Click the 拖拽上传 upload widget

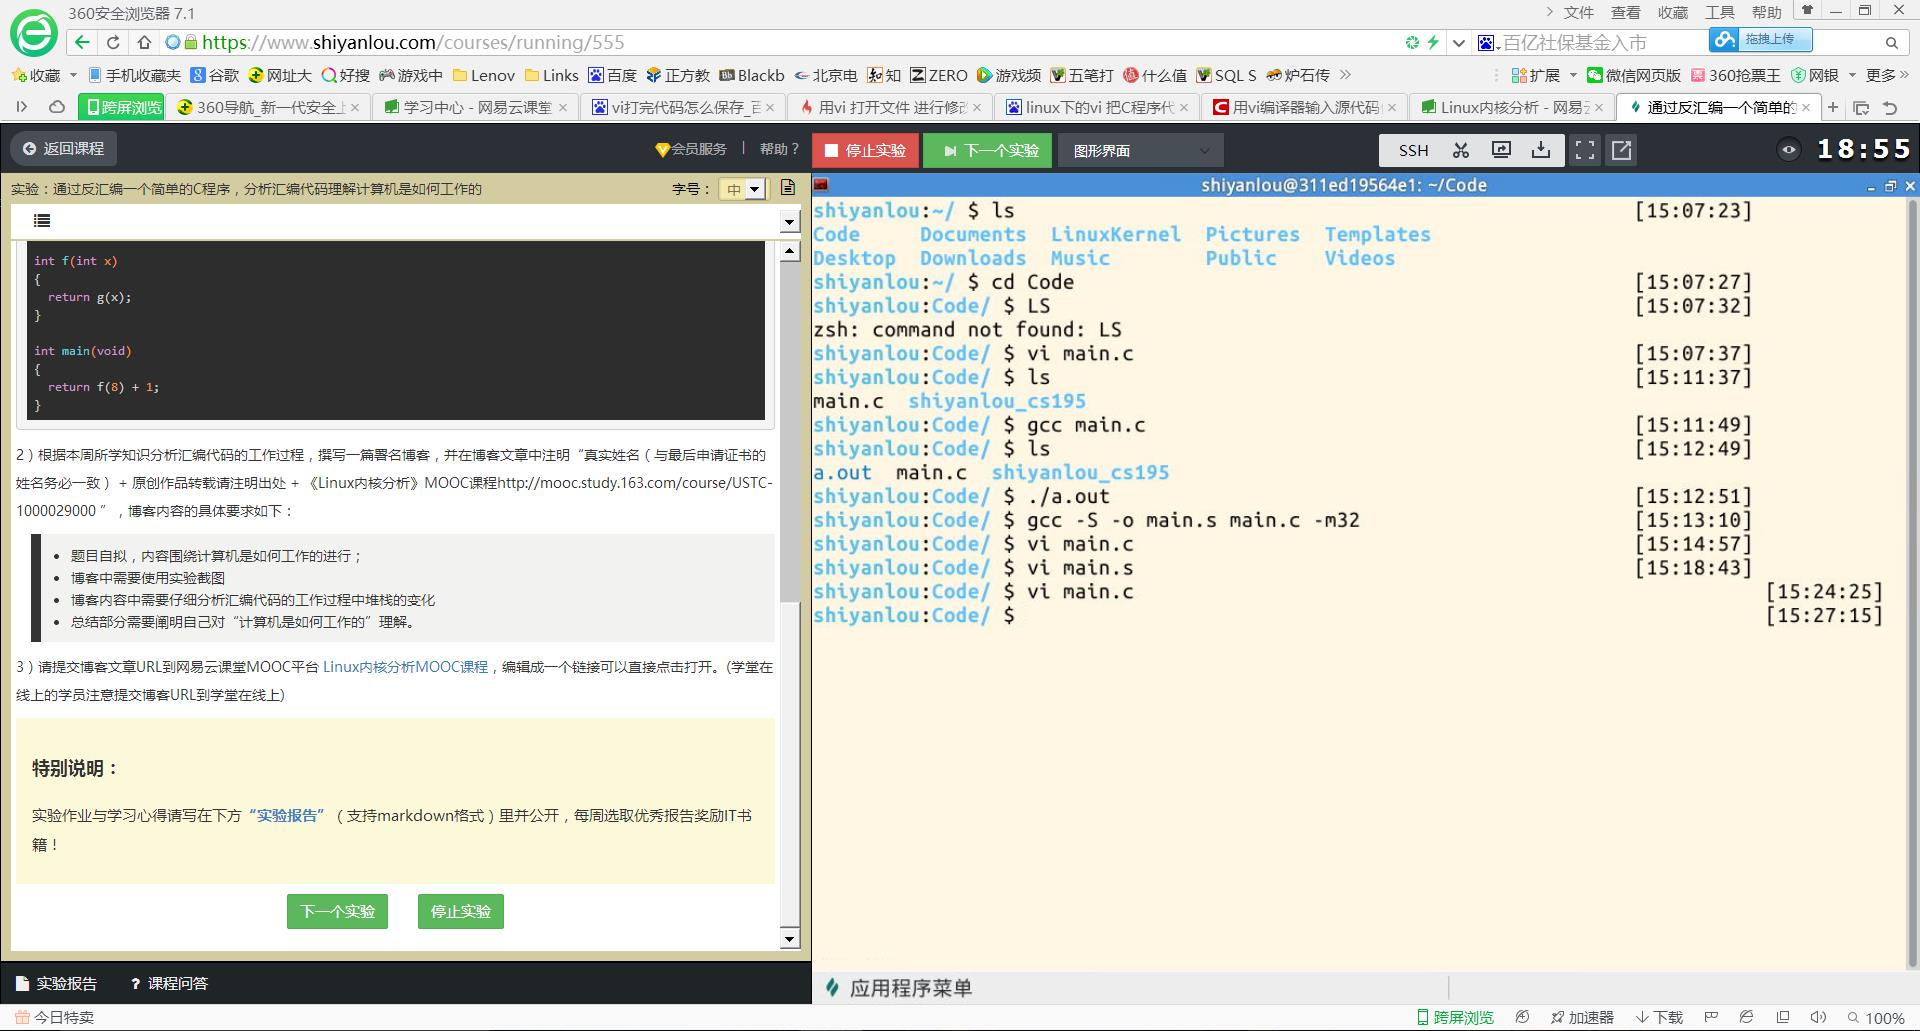click(x=1760, y=40)
